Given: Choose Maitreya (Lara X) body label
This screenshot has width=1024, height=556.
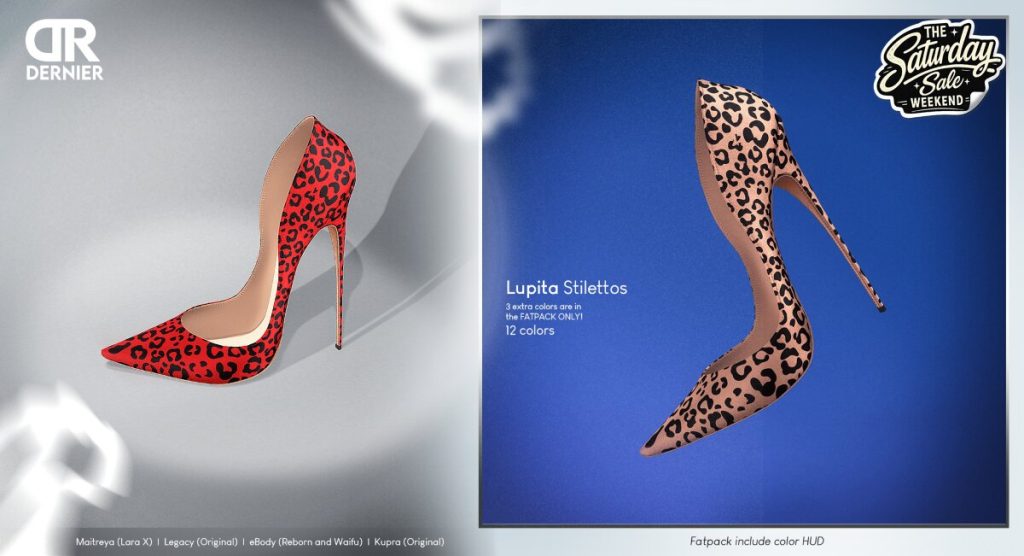Looking at the screenshot, I should [114, 542].
